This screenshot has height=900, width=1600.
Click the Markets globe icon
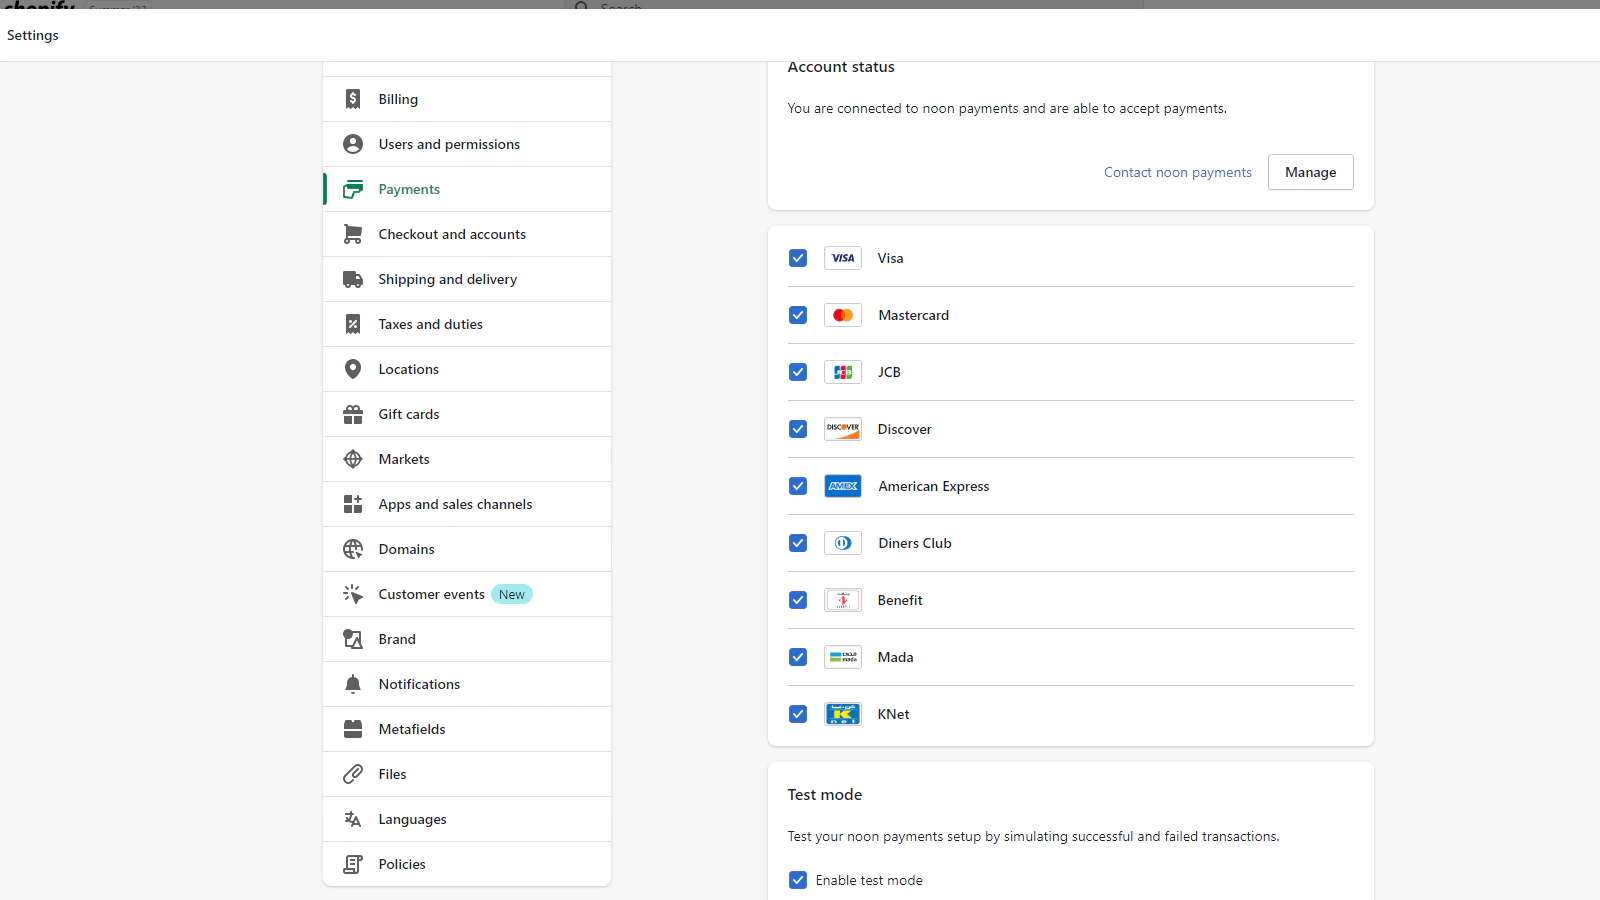click(353, 459)
